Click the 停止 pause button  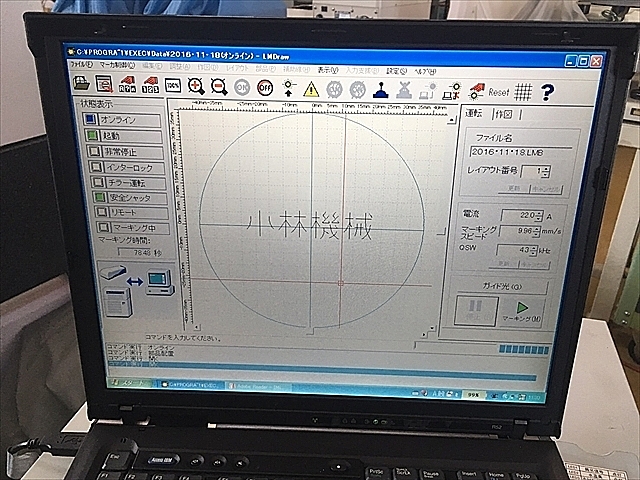pos(476,311)
